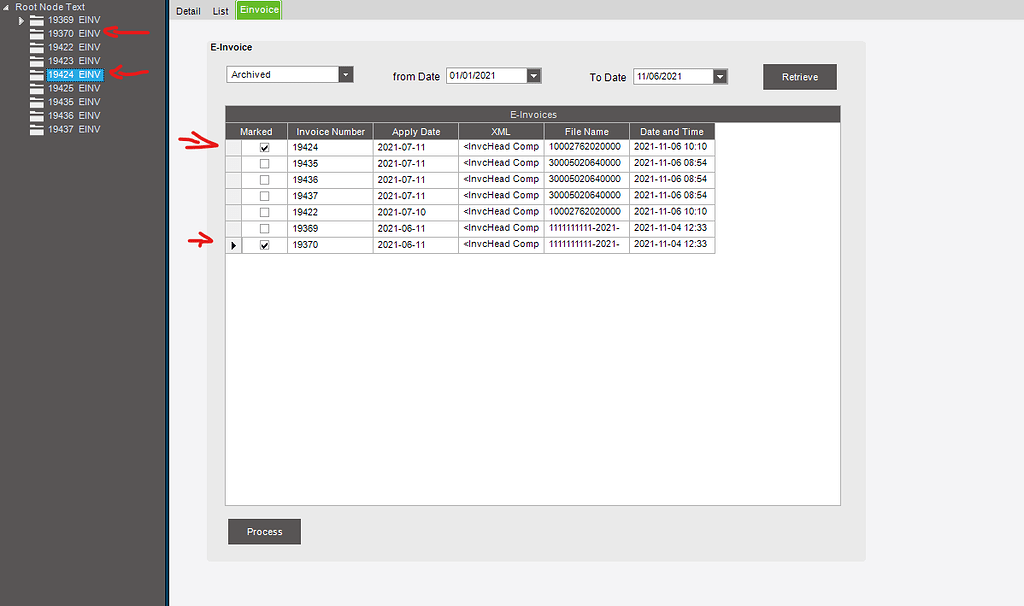The height and width of the screenshot is (606, 1024).
Task: Click the folder icon beside 19422 EINV
Action: pos(37,48)
